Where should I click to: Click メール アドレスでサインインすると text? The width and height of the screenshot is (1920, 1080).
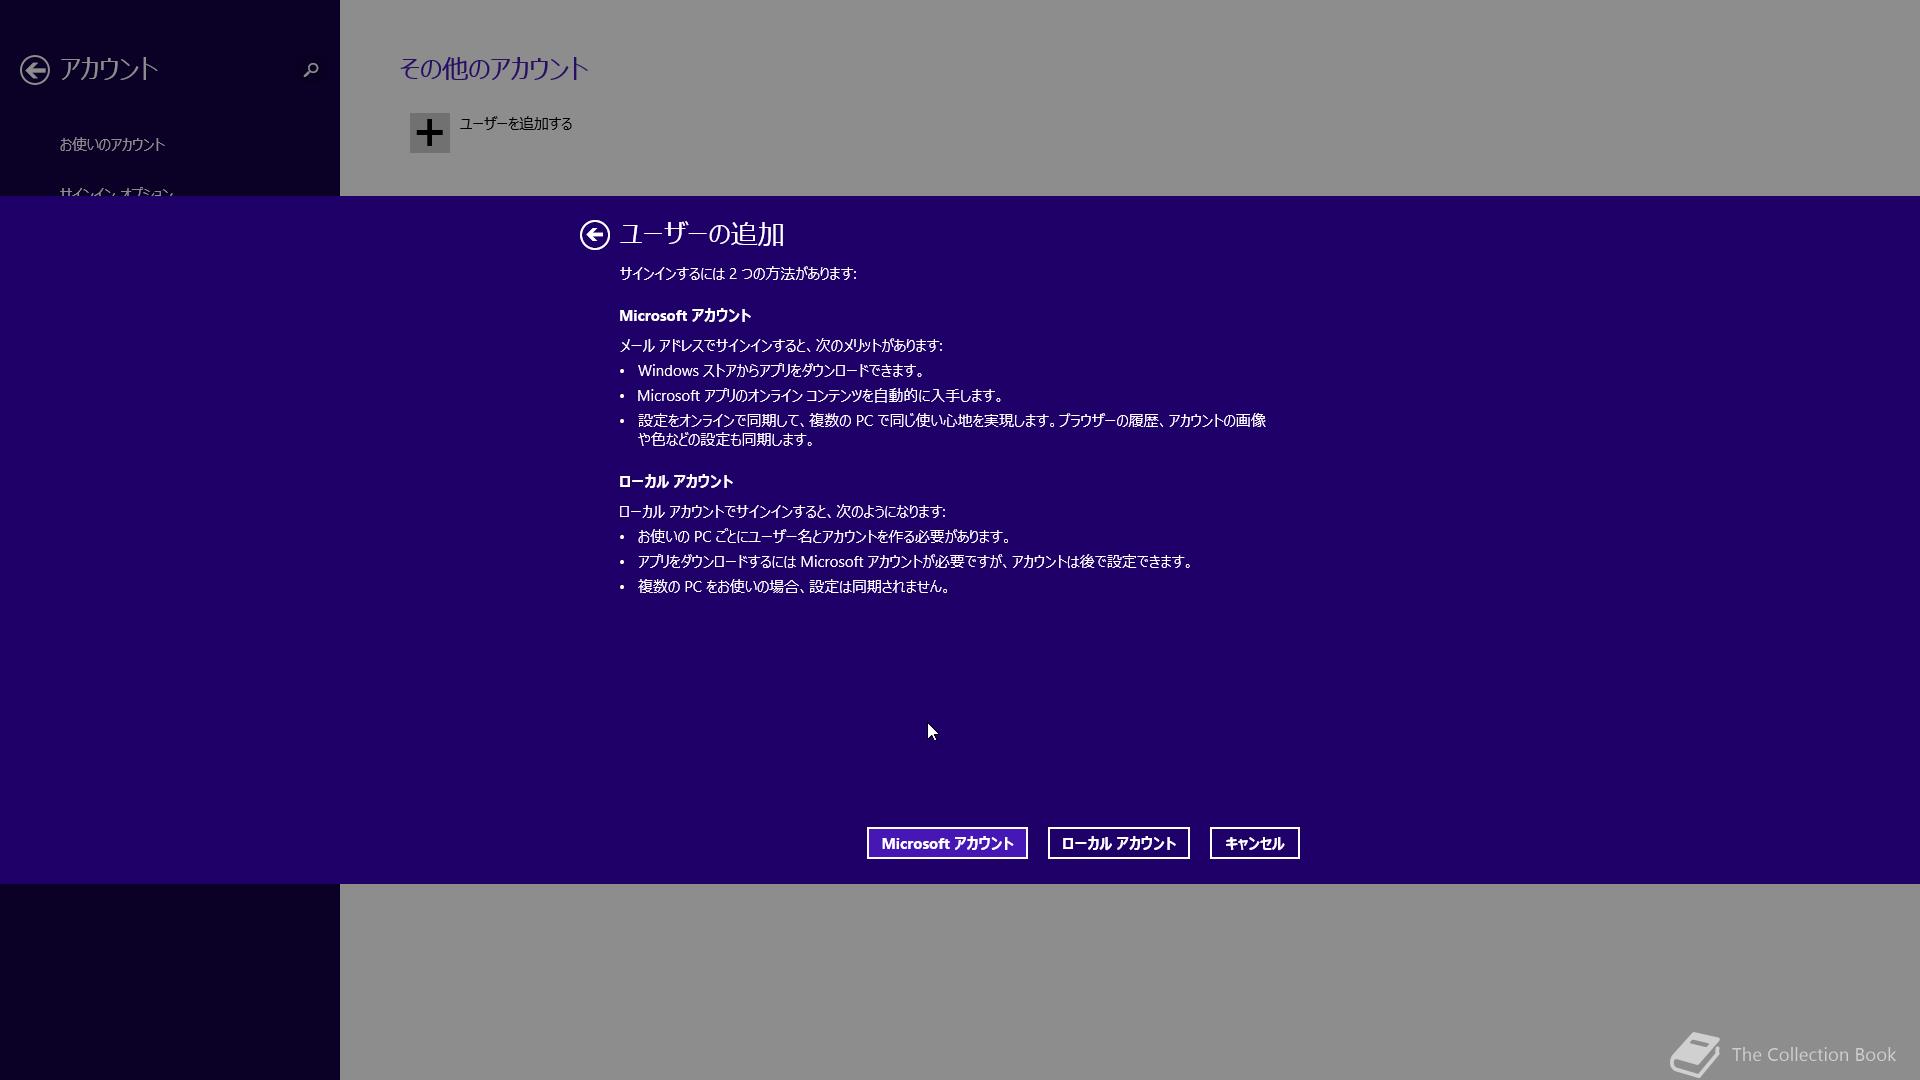[781, 345]
